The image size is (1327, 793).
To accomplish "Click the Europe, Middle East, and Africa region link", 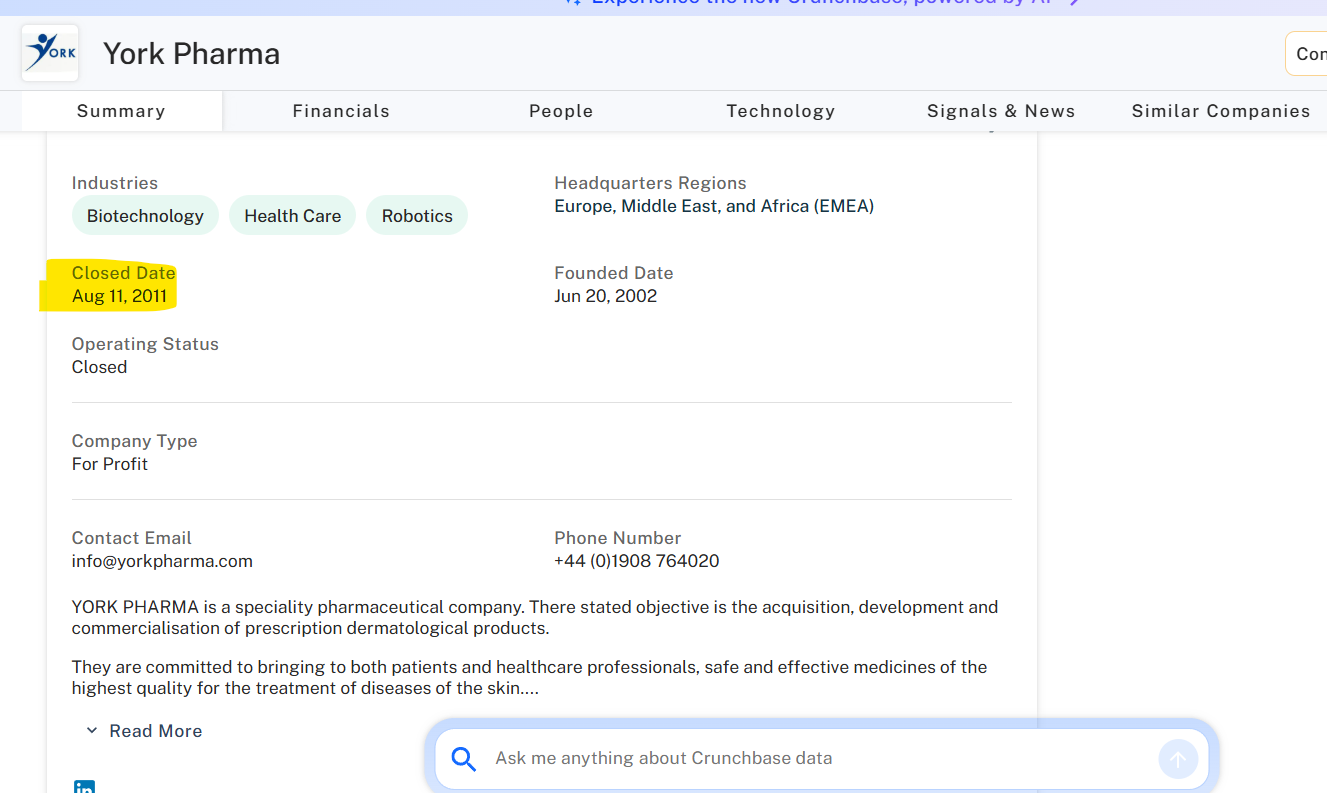I will tap(714, 206).
